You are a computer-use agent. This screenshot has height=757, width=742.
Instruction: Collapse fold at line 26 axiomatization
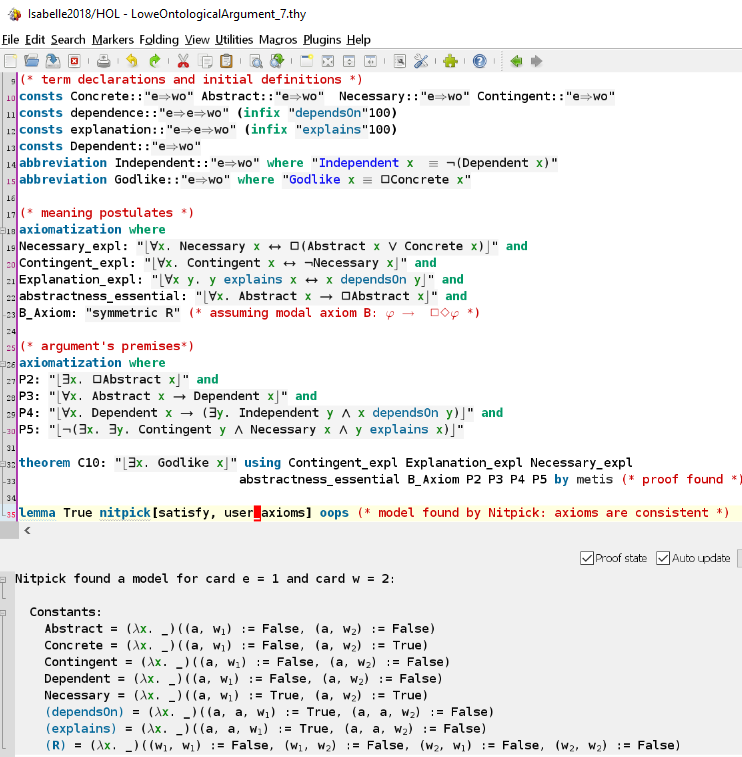[x=2, y=364]
